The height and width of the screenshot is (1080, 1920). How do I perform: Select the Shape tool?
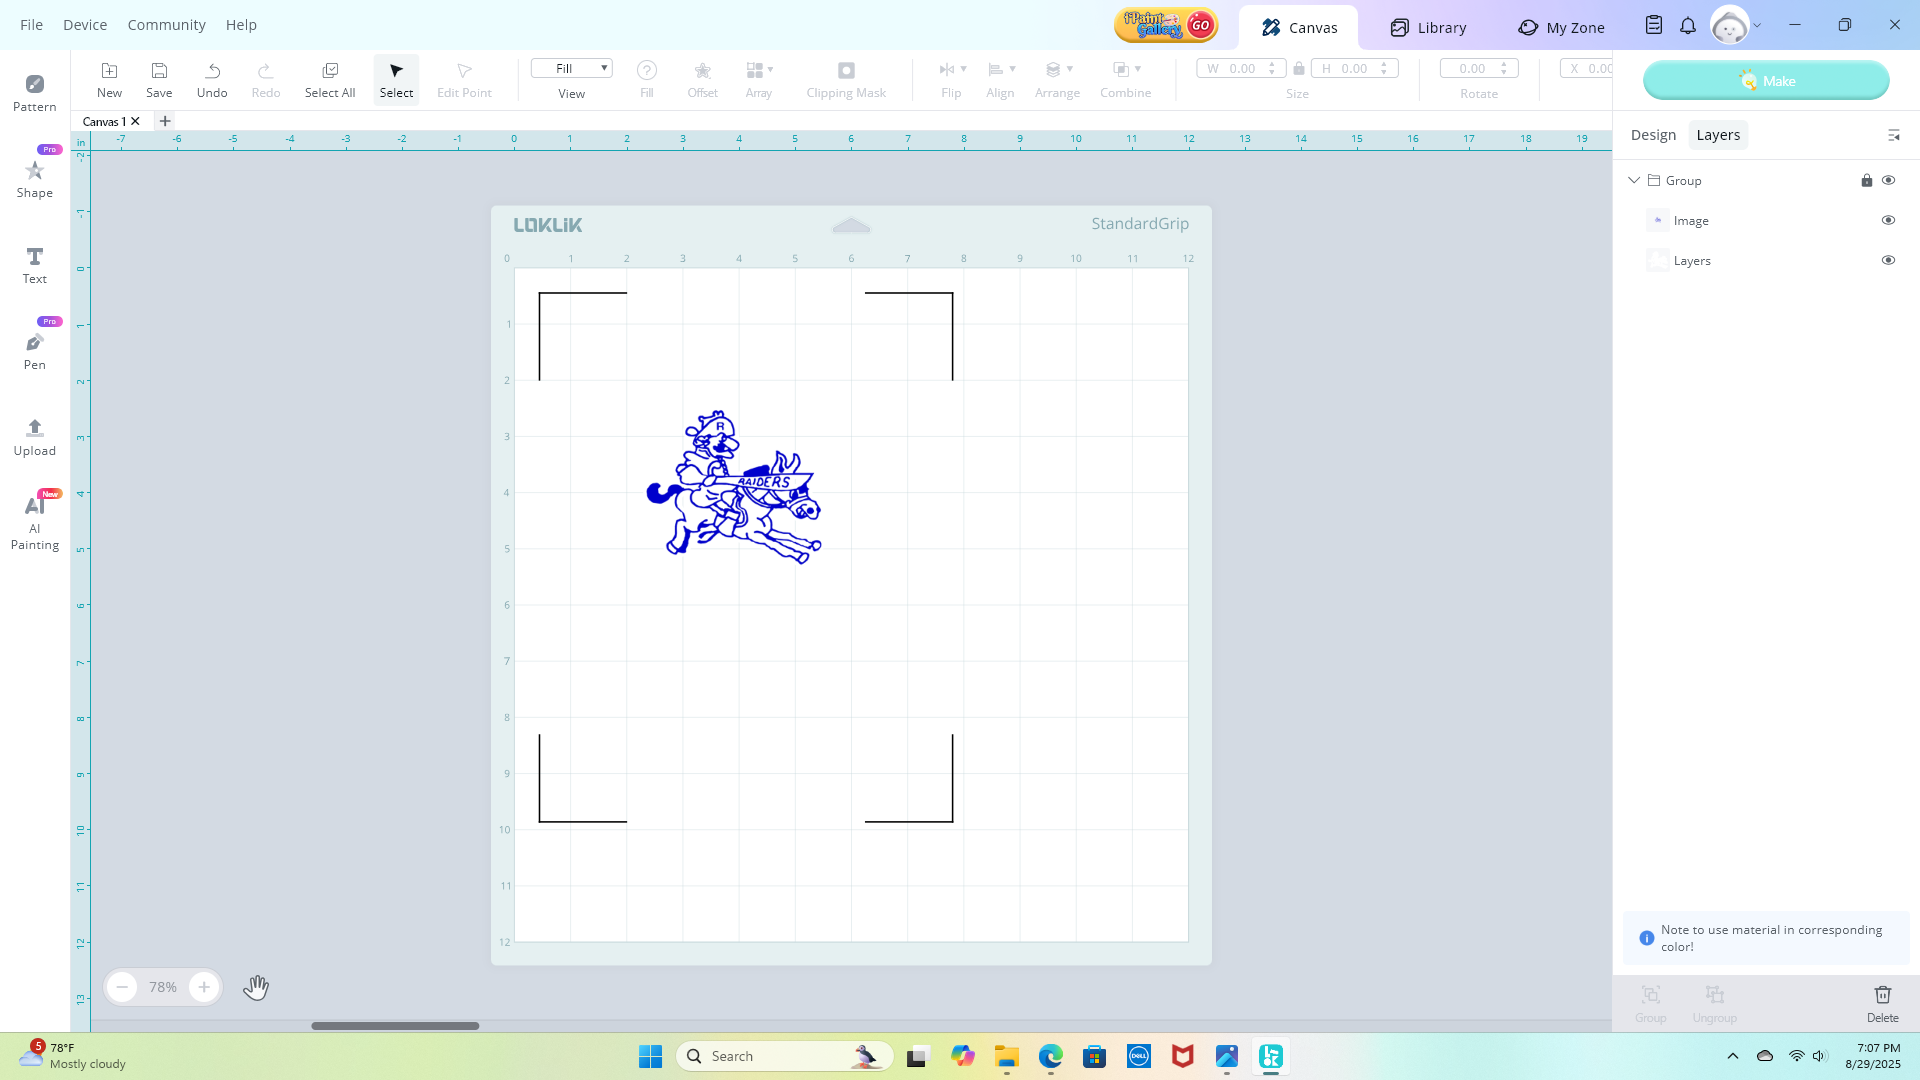tap(35, 178)
